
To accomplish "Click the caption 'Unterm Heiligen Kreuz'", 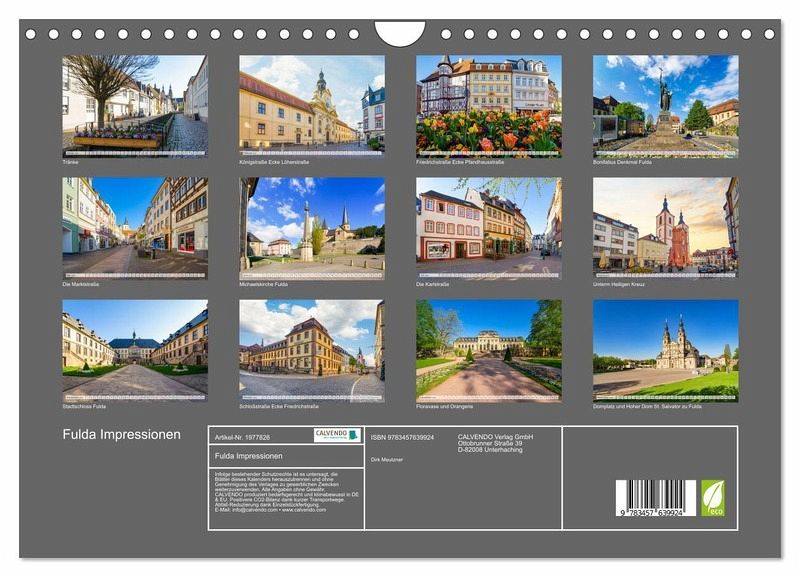I will click(x=618, y=284).
